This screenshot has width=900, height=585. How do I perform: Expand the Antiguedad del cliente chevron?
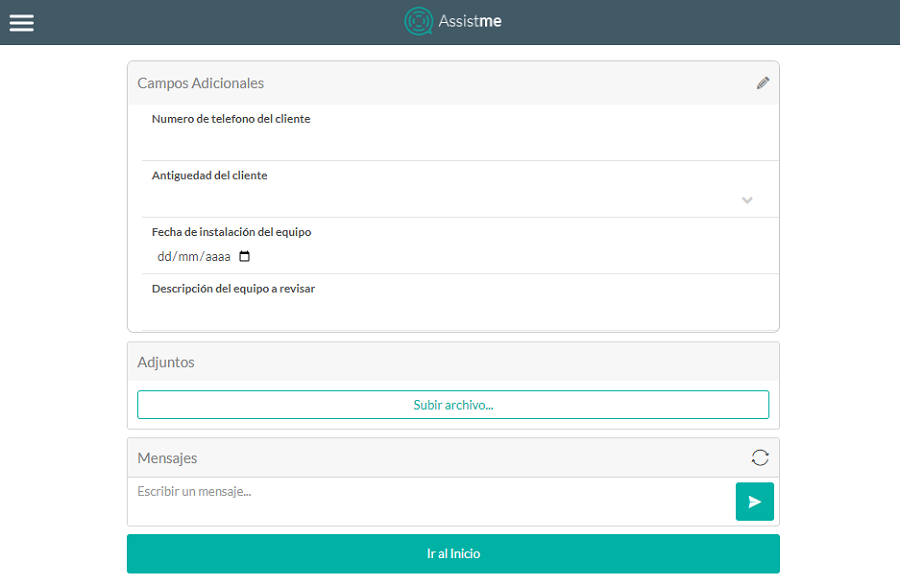[747, 200]
